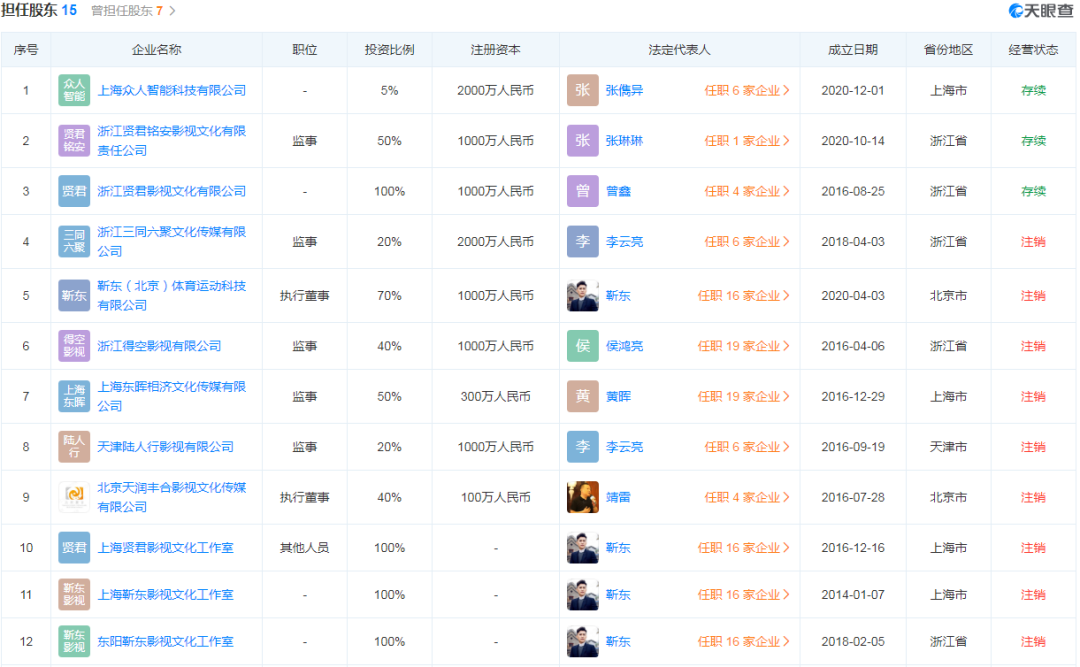Image resolution: width=1080 pixels, height=667 pixels.
Task: Open company link 浙江得空影视有限公司
Action: [x=159, y=346]
